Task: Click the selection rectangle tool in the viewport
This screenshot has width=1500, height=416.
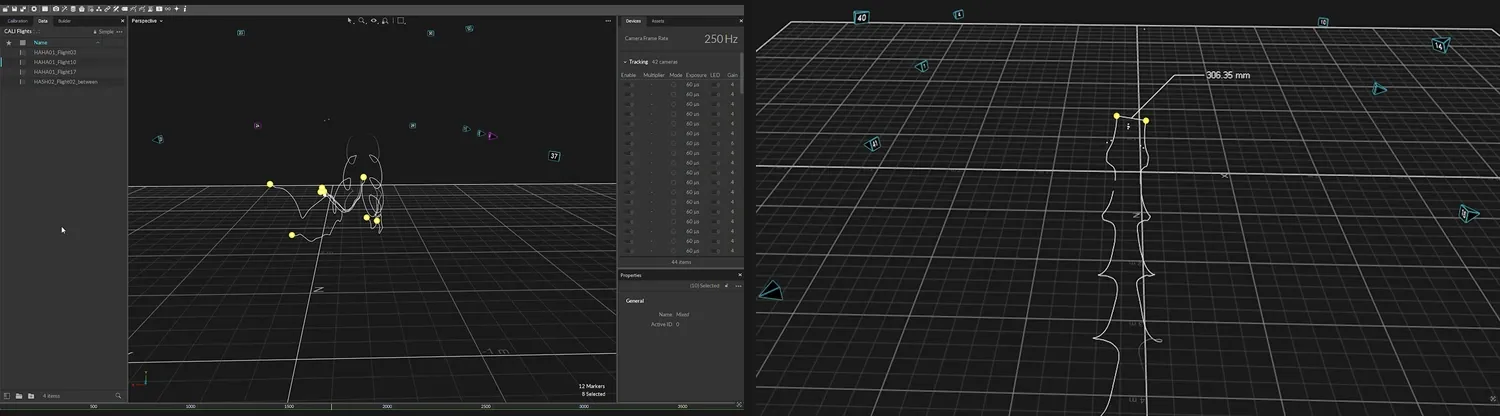Action: tap(401, 20)
